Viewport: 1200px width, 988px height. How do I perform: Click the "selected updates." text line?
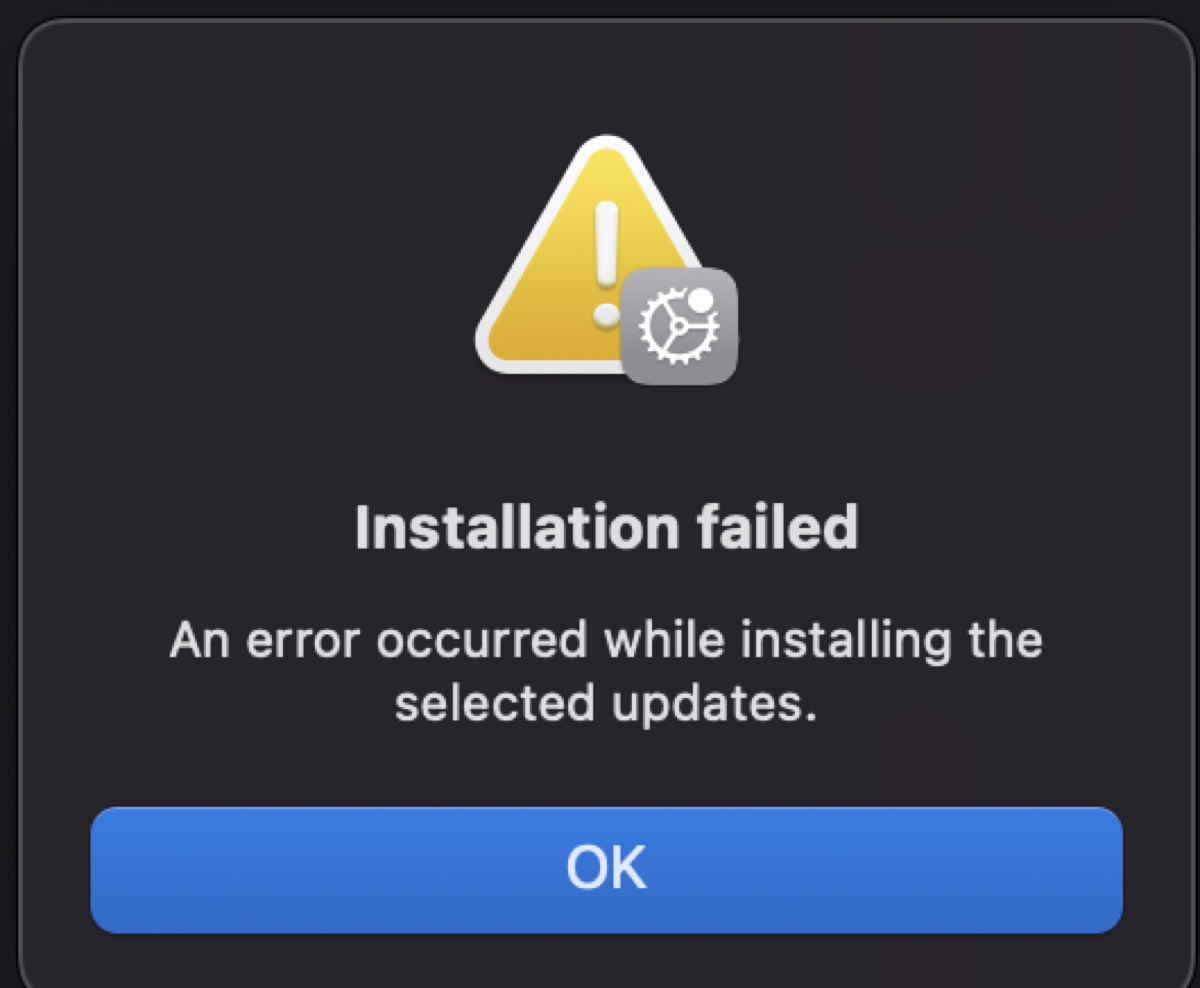606,704
